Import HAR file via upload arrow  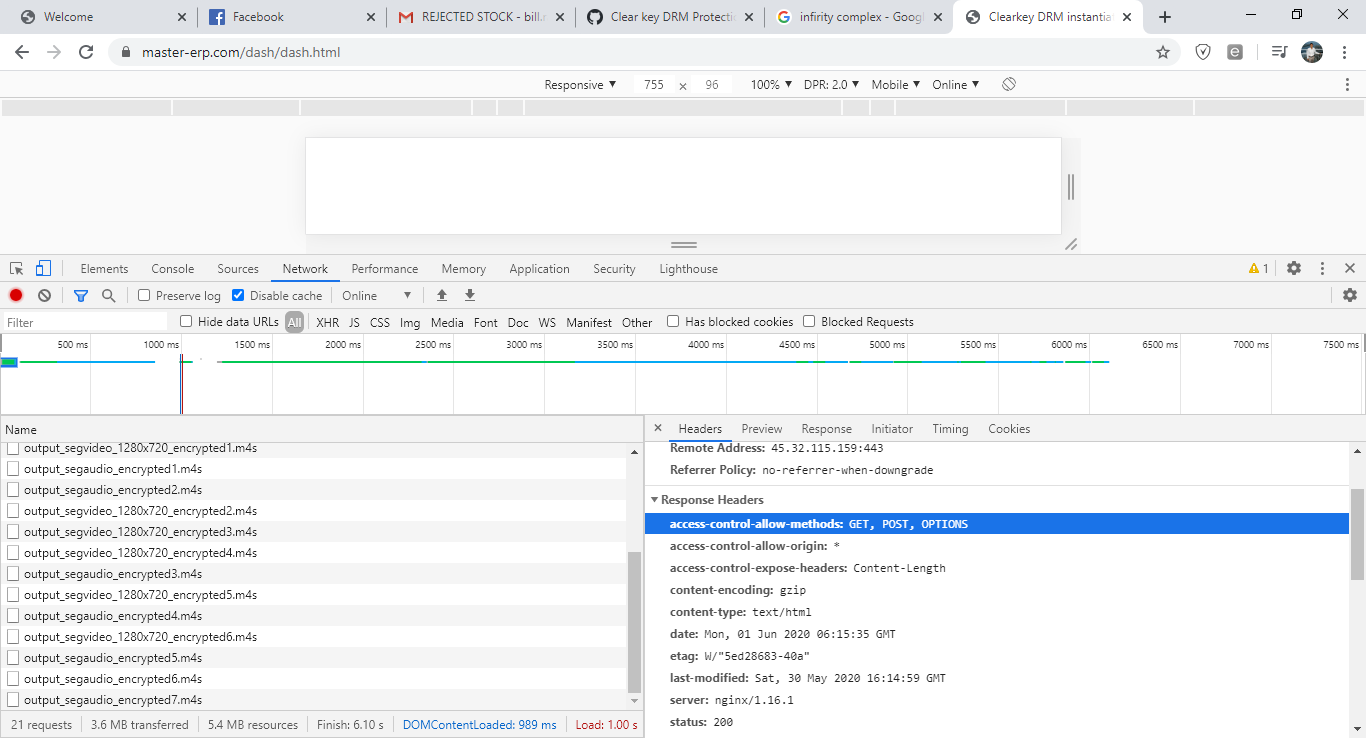[441, 295]
